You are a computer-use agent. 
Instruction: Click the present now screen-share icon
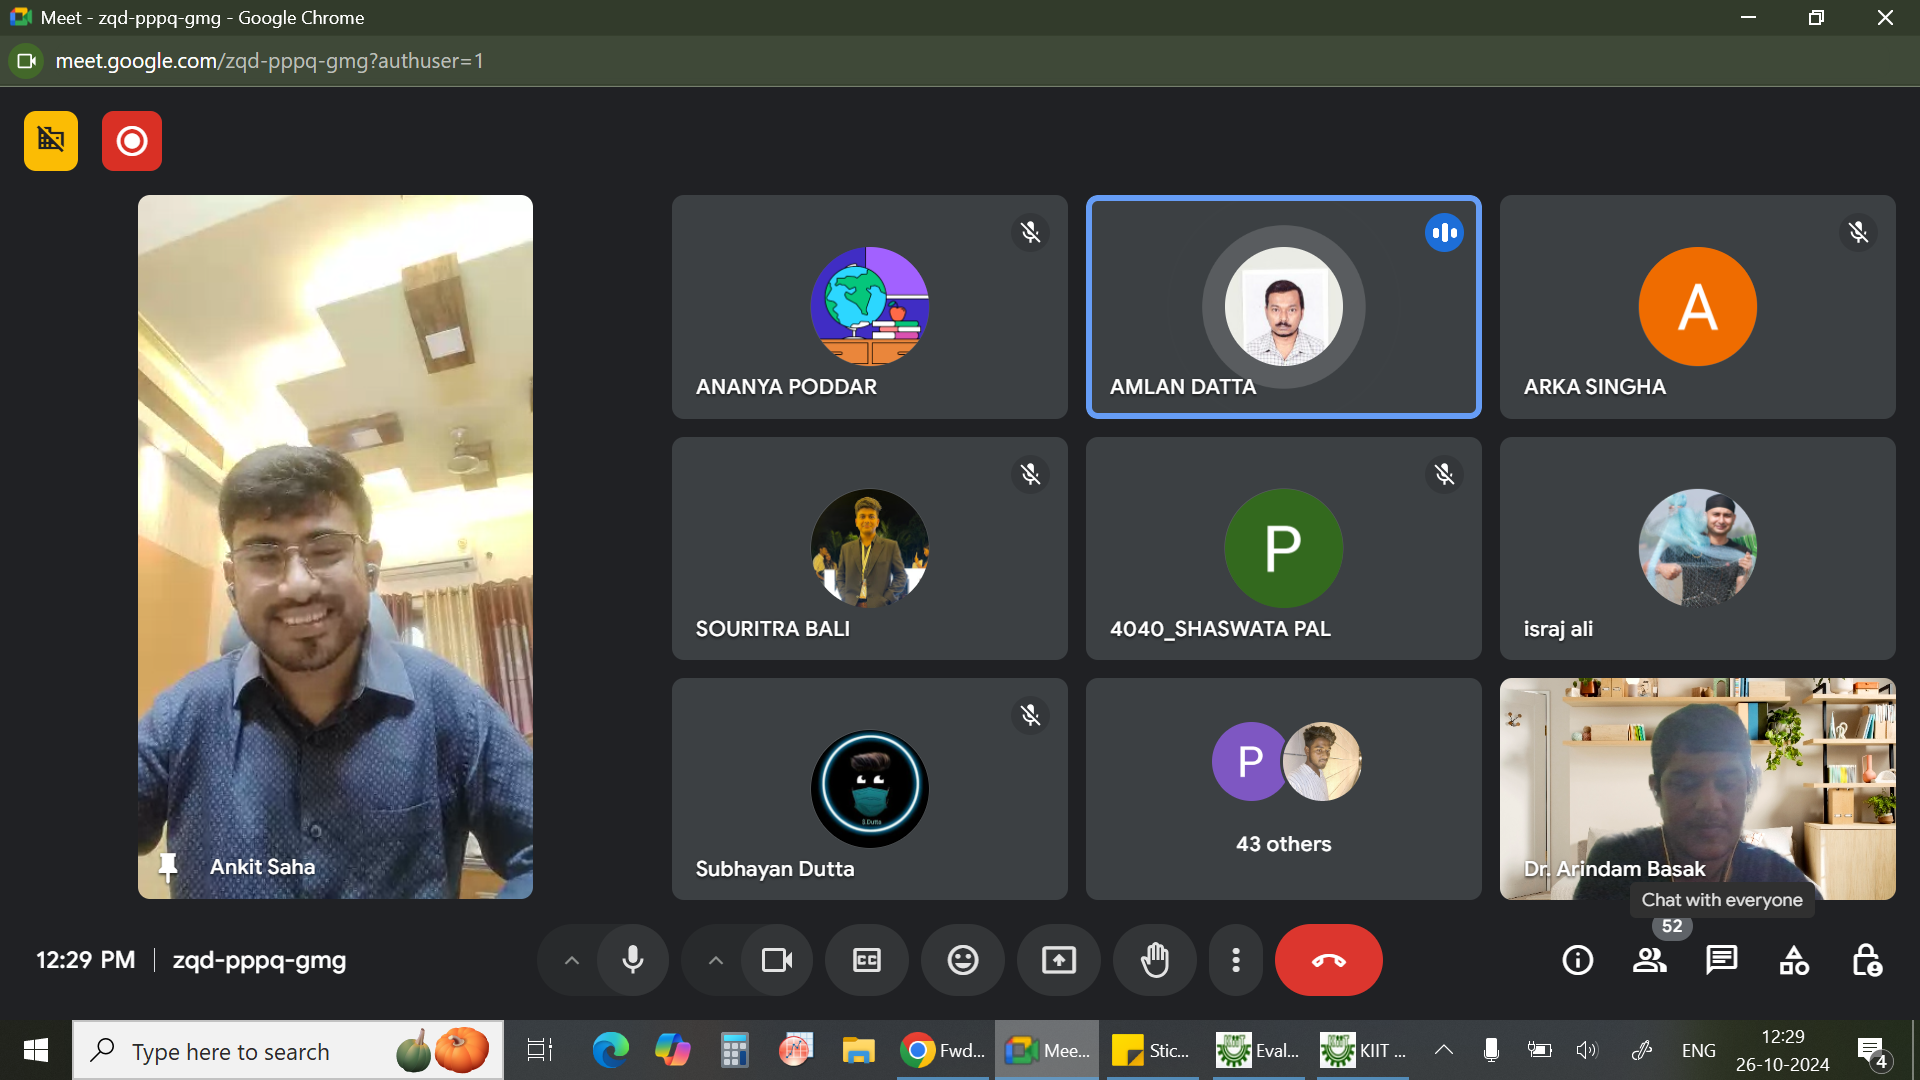click(1058, 960)
